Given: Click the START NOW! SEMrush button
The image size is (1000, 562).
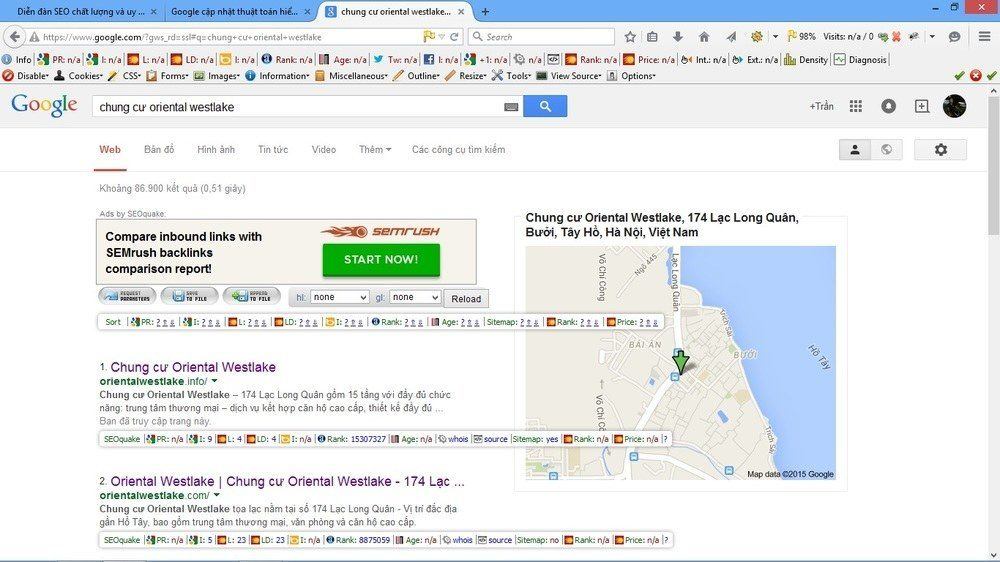Looking at the screenshot, I should (381, 260).
